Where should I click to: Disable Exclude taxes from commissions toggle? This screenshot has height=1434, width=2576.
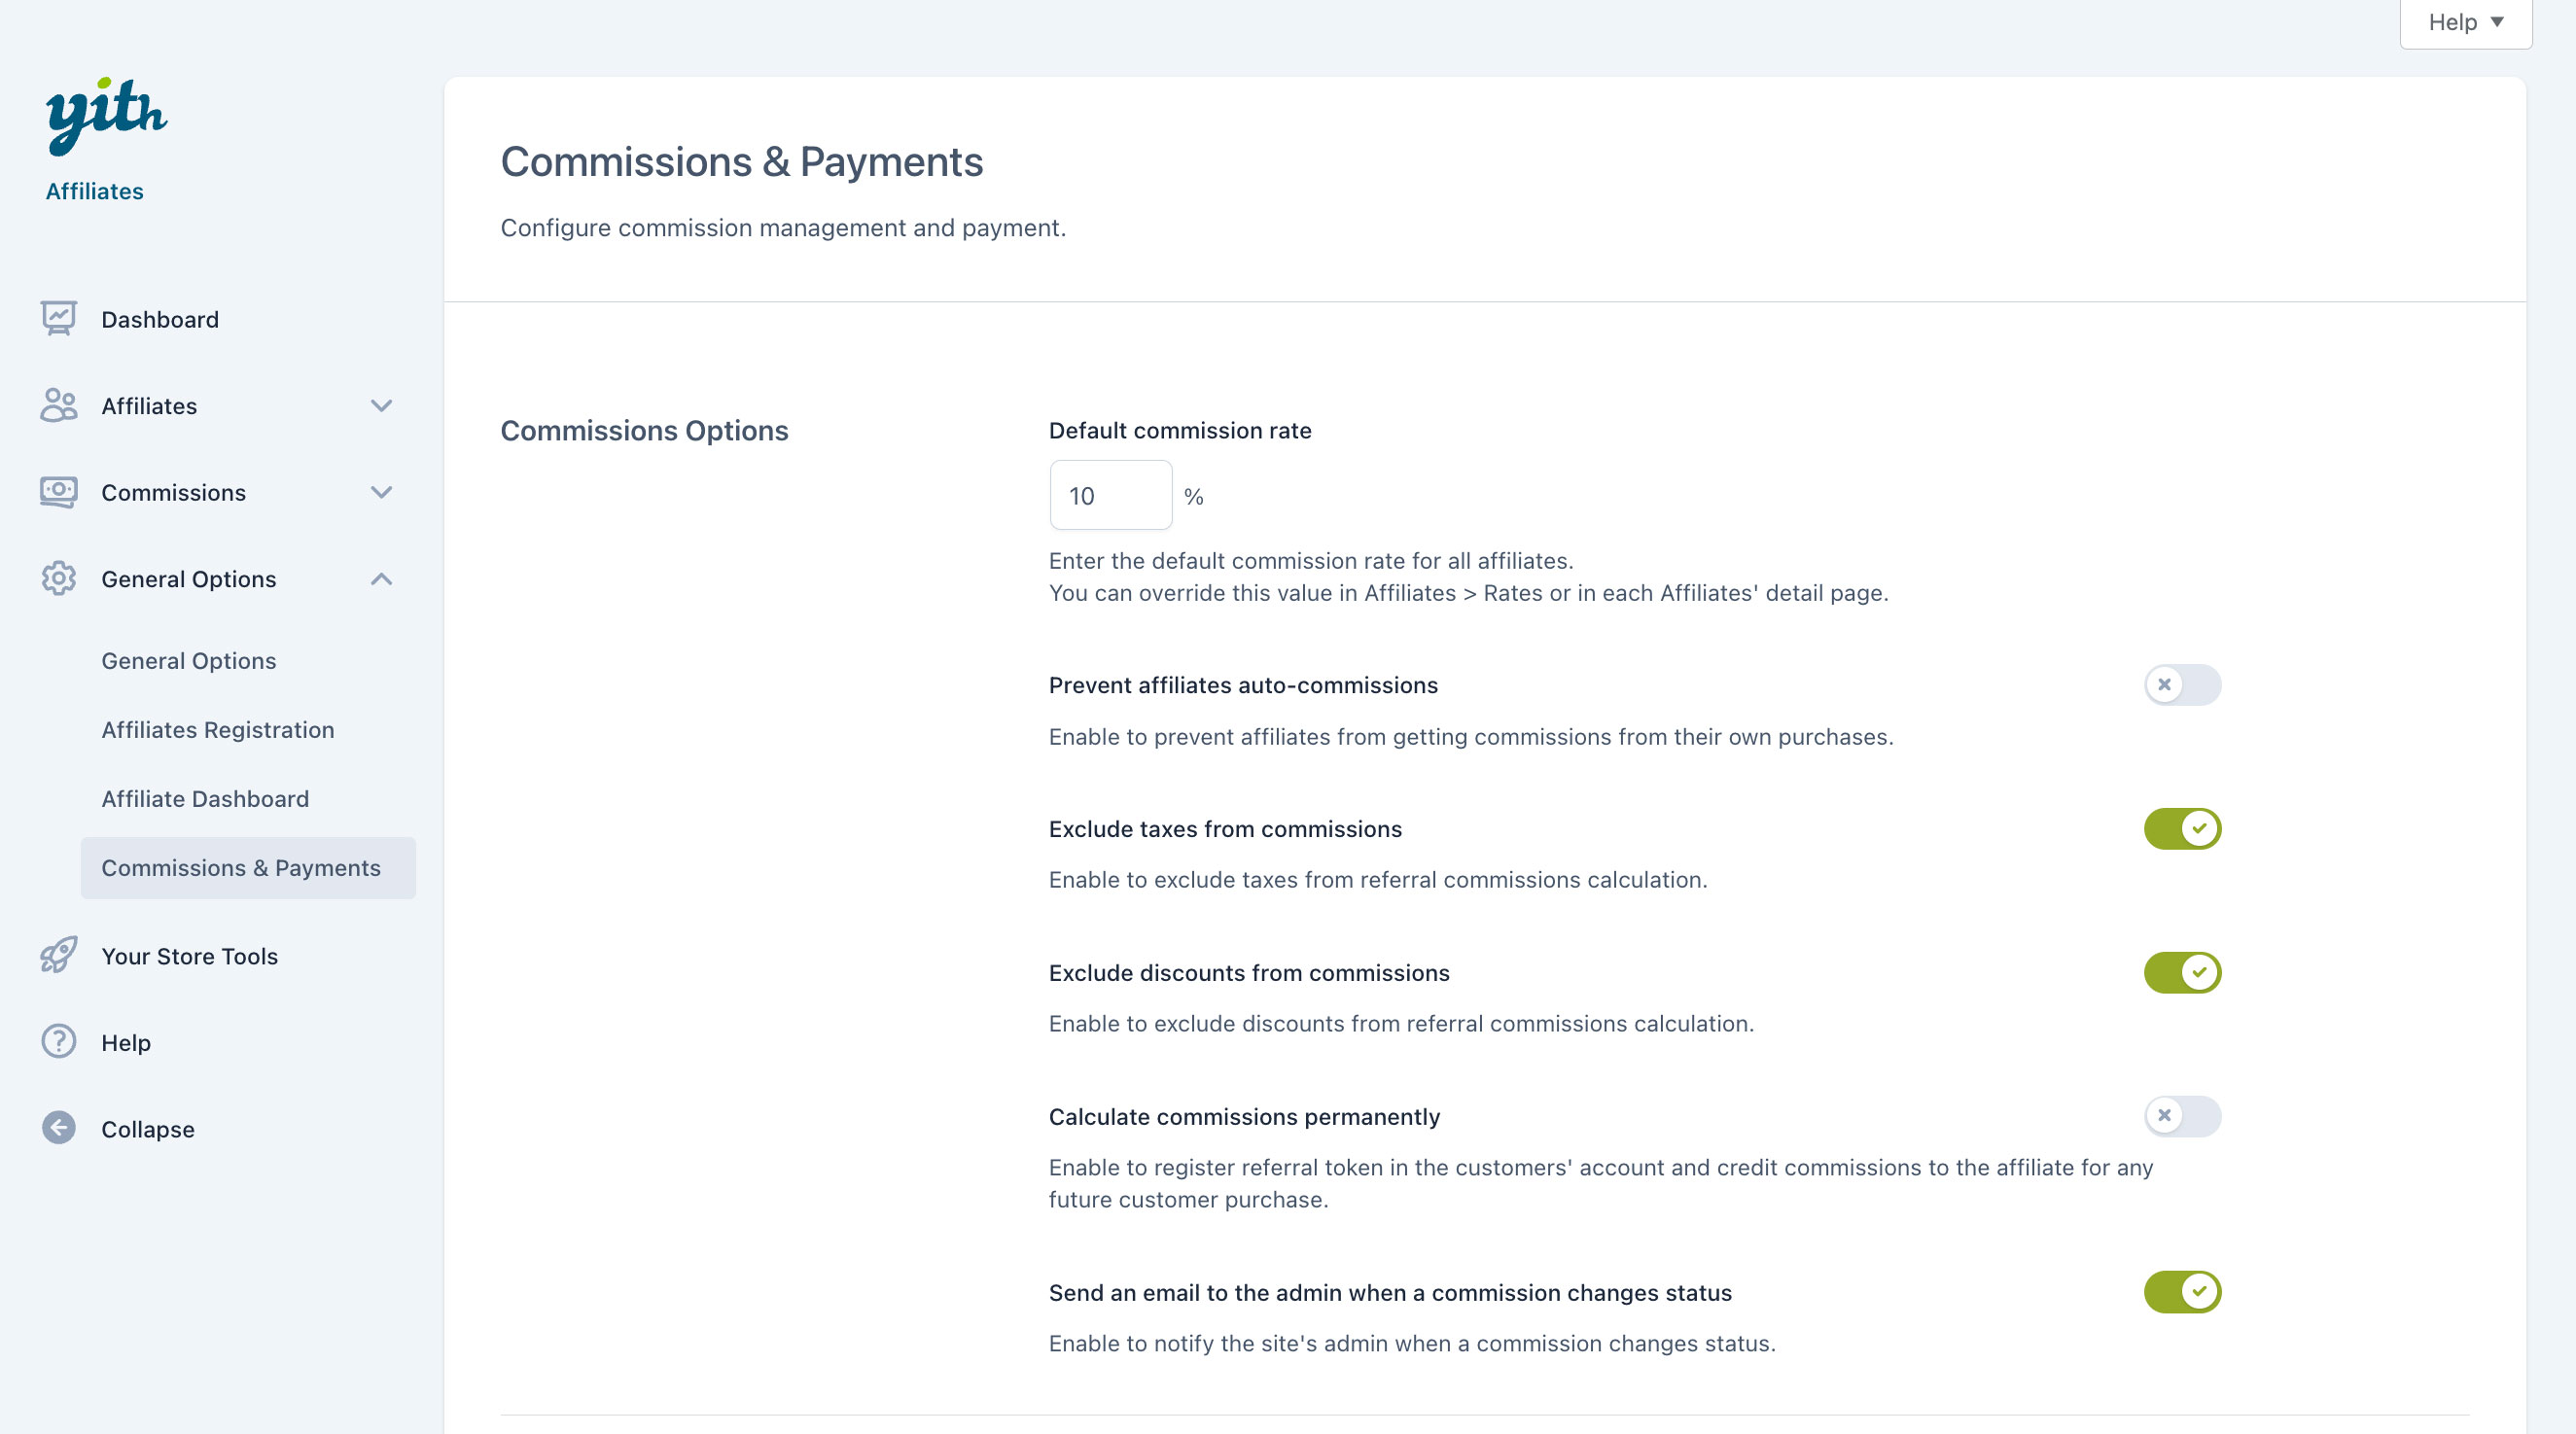tap(2182, 829)
